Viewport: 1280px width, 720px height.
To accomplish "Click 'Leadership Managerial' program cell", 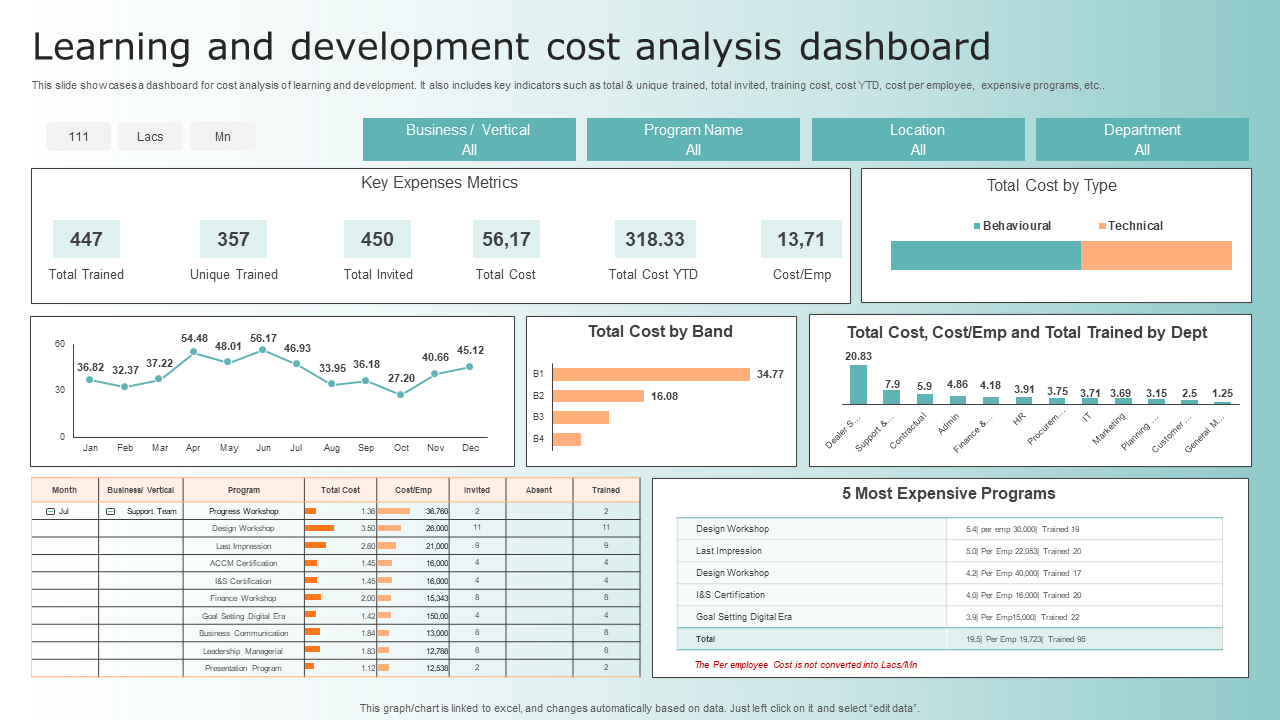I will coord(244,651).
